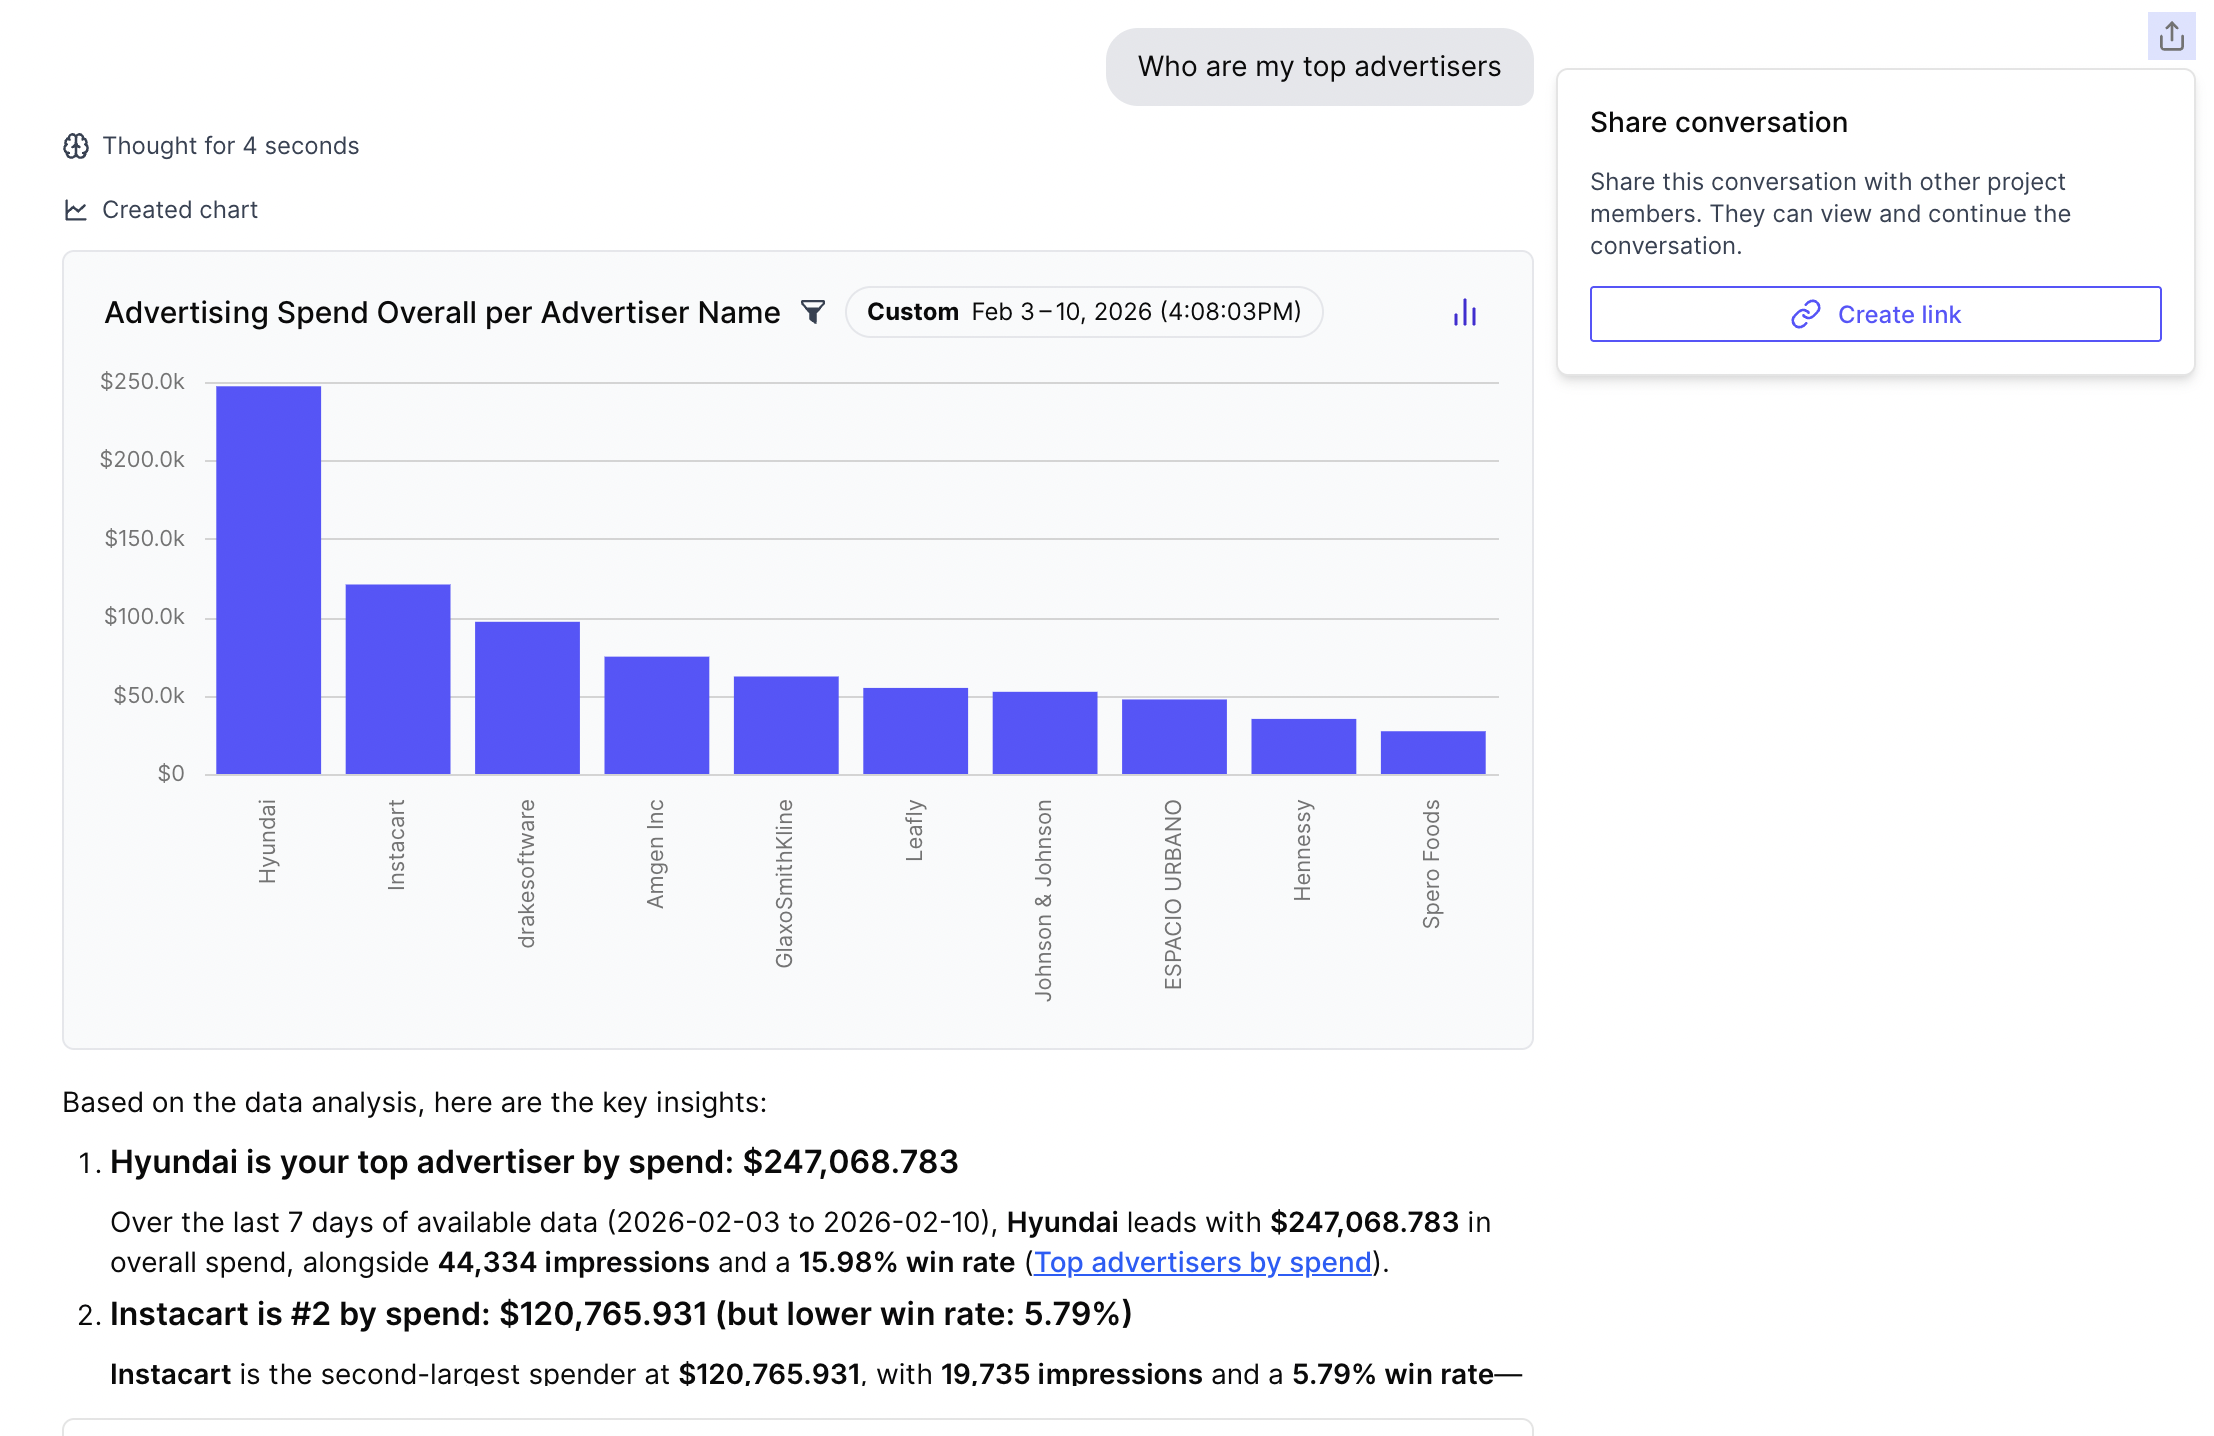Image resolution: width=2214 pixels, height=1436 pixels.
Task: Click the brain icon beside Thought
Action: 76,146
